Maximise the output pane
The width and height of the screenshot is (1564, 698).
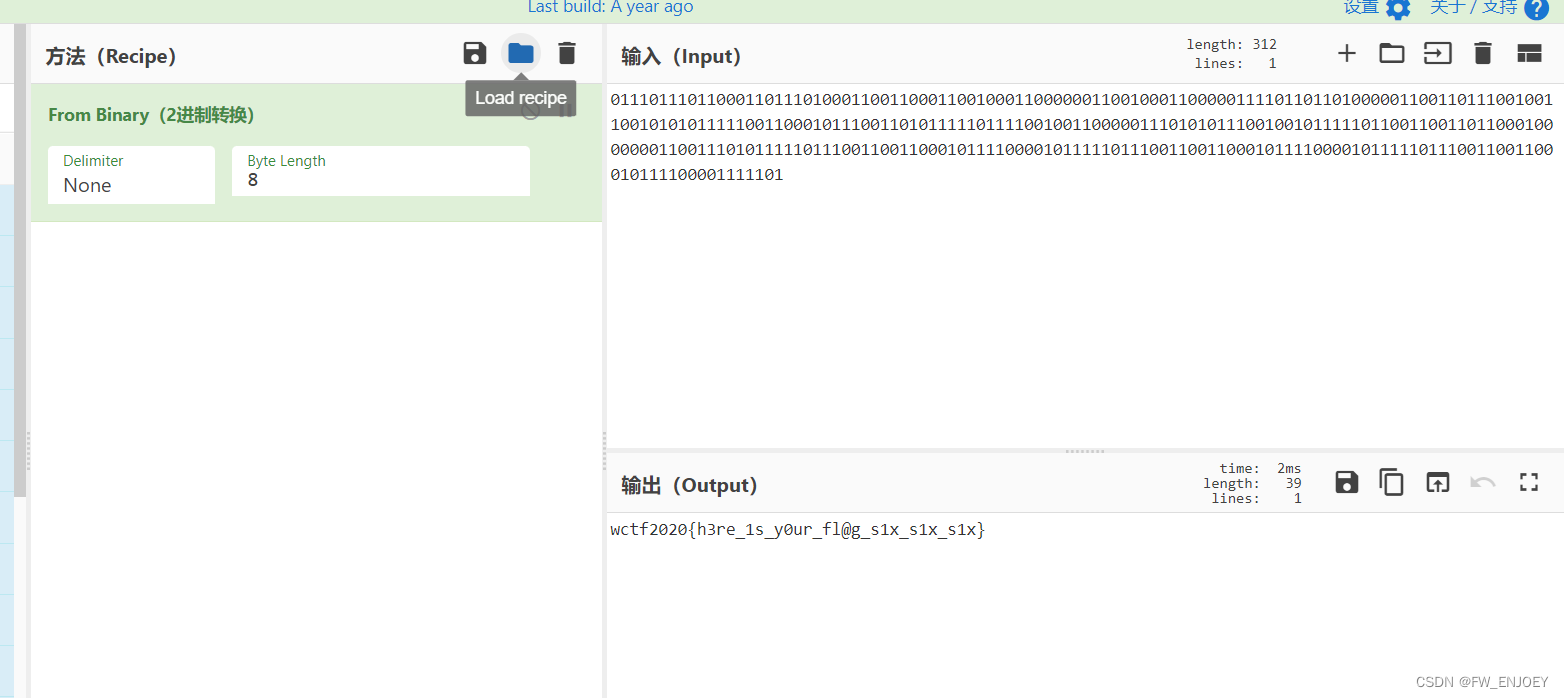pos(1528,481)
